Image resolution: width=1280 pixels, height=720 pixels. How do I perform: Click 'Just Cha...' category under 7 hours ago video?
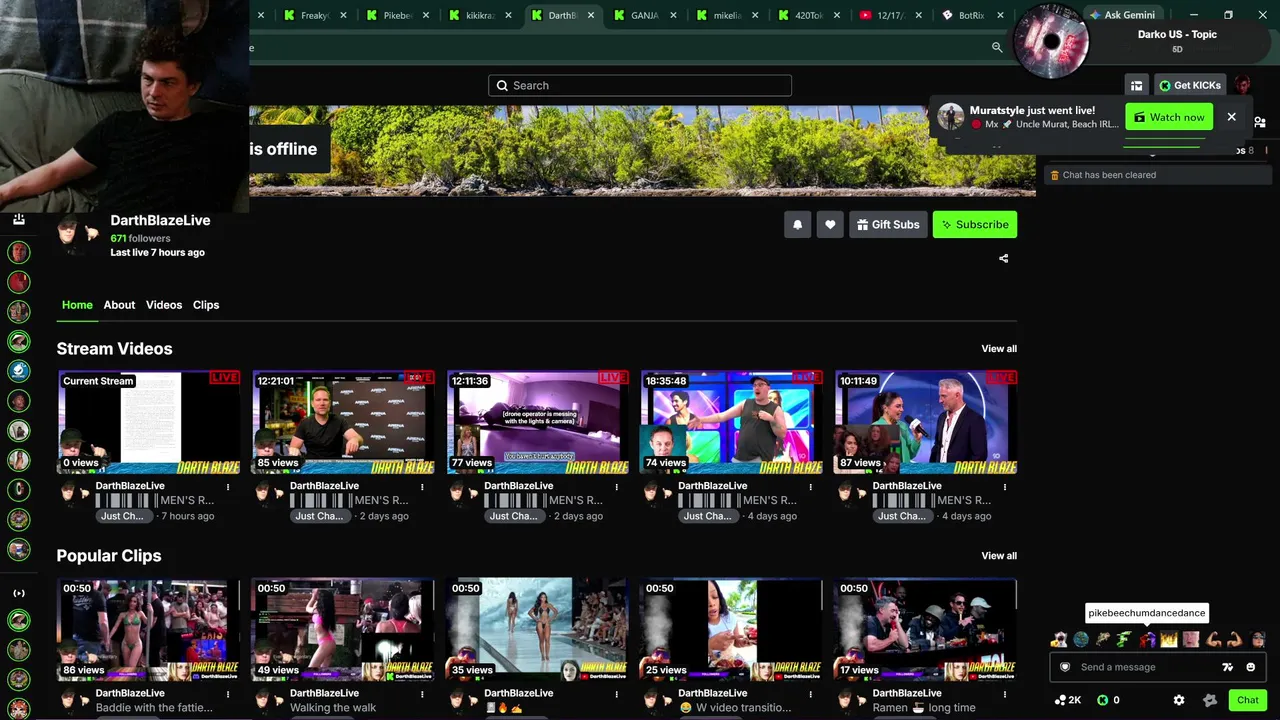[122, 516]
